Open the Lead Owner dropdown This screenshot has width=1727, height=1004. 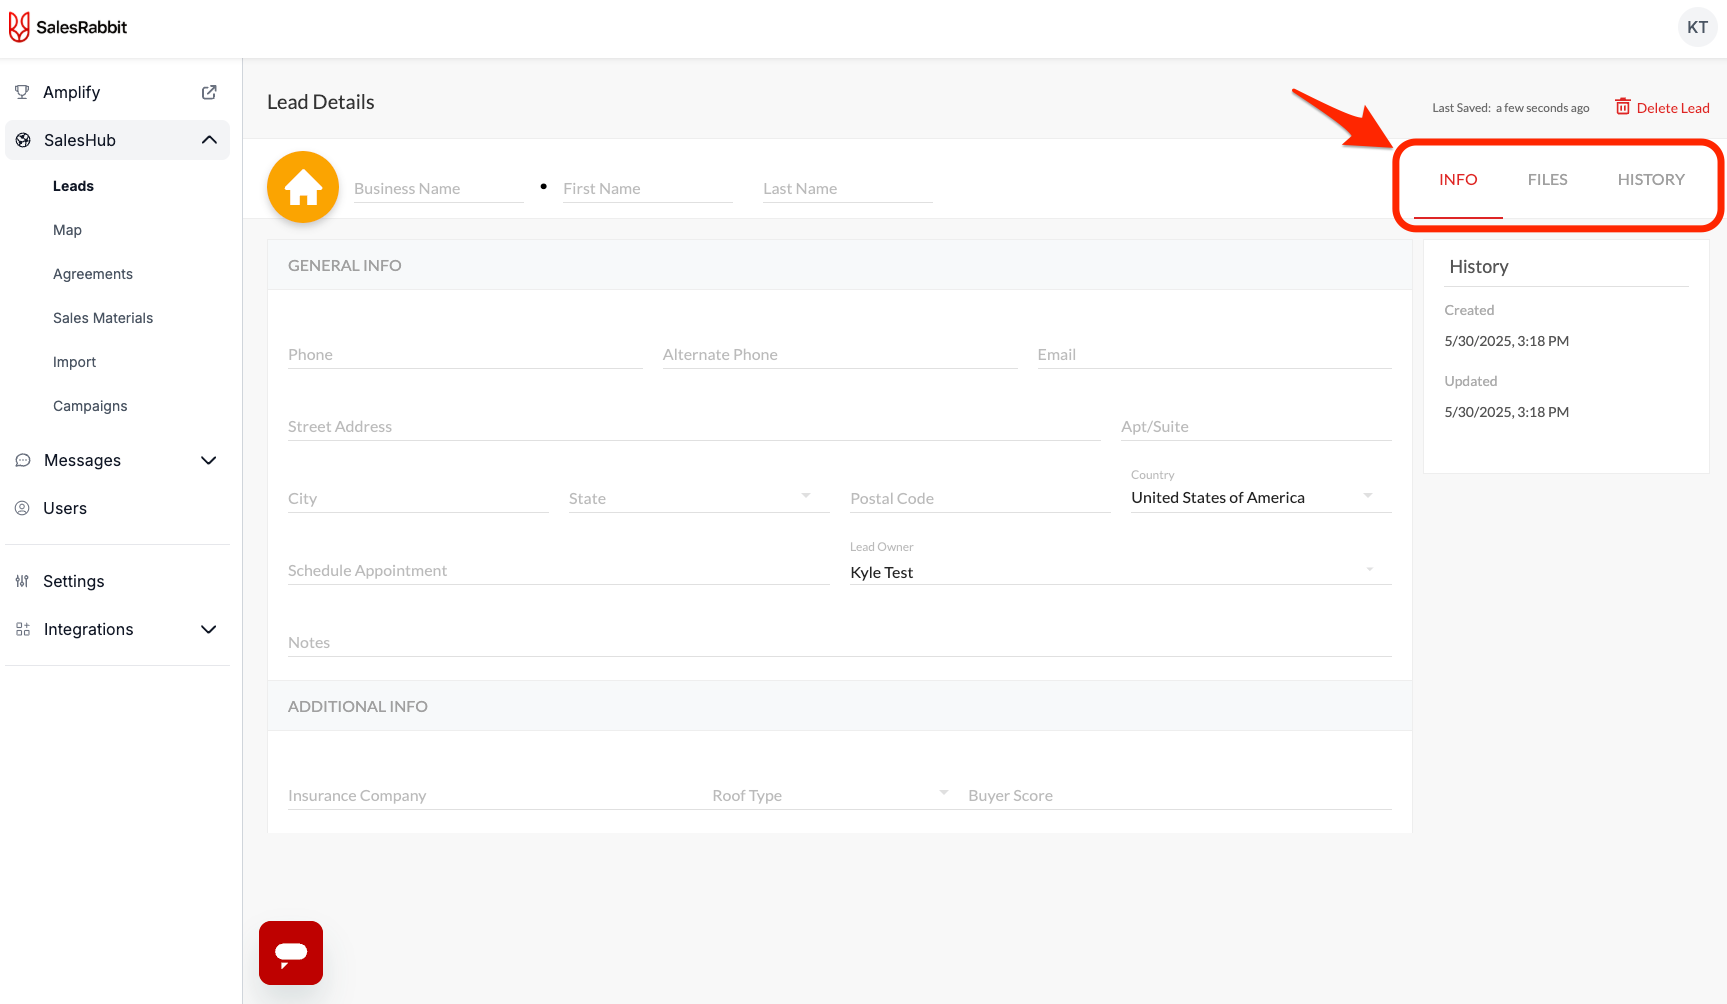[x=1121, y=572]
